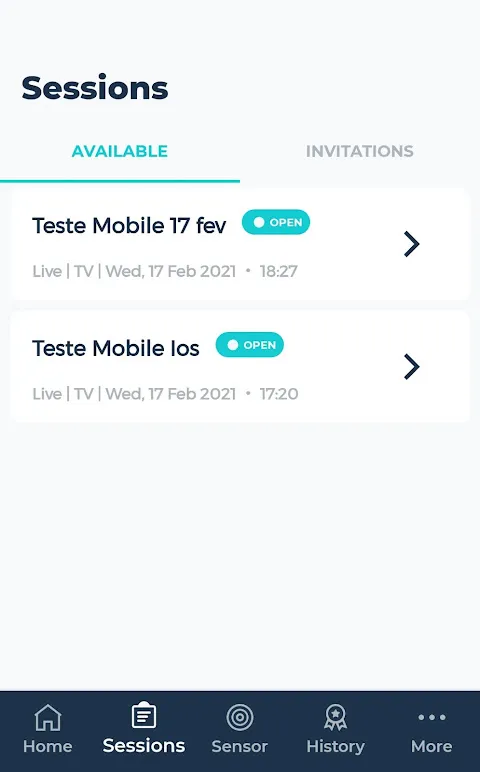
Task: Select the Sessions clipboard icon
Action: (x=144, y=715)
